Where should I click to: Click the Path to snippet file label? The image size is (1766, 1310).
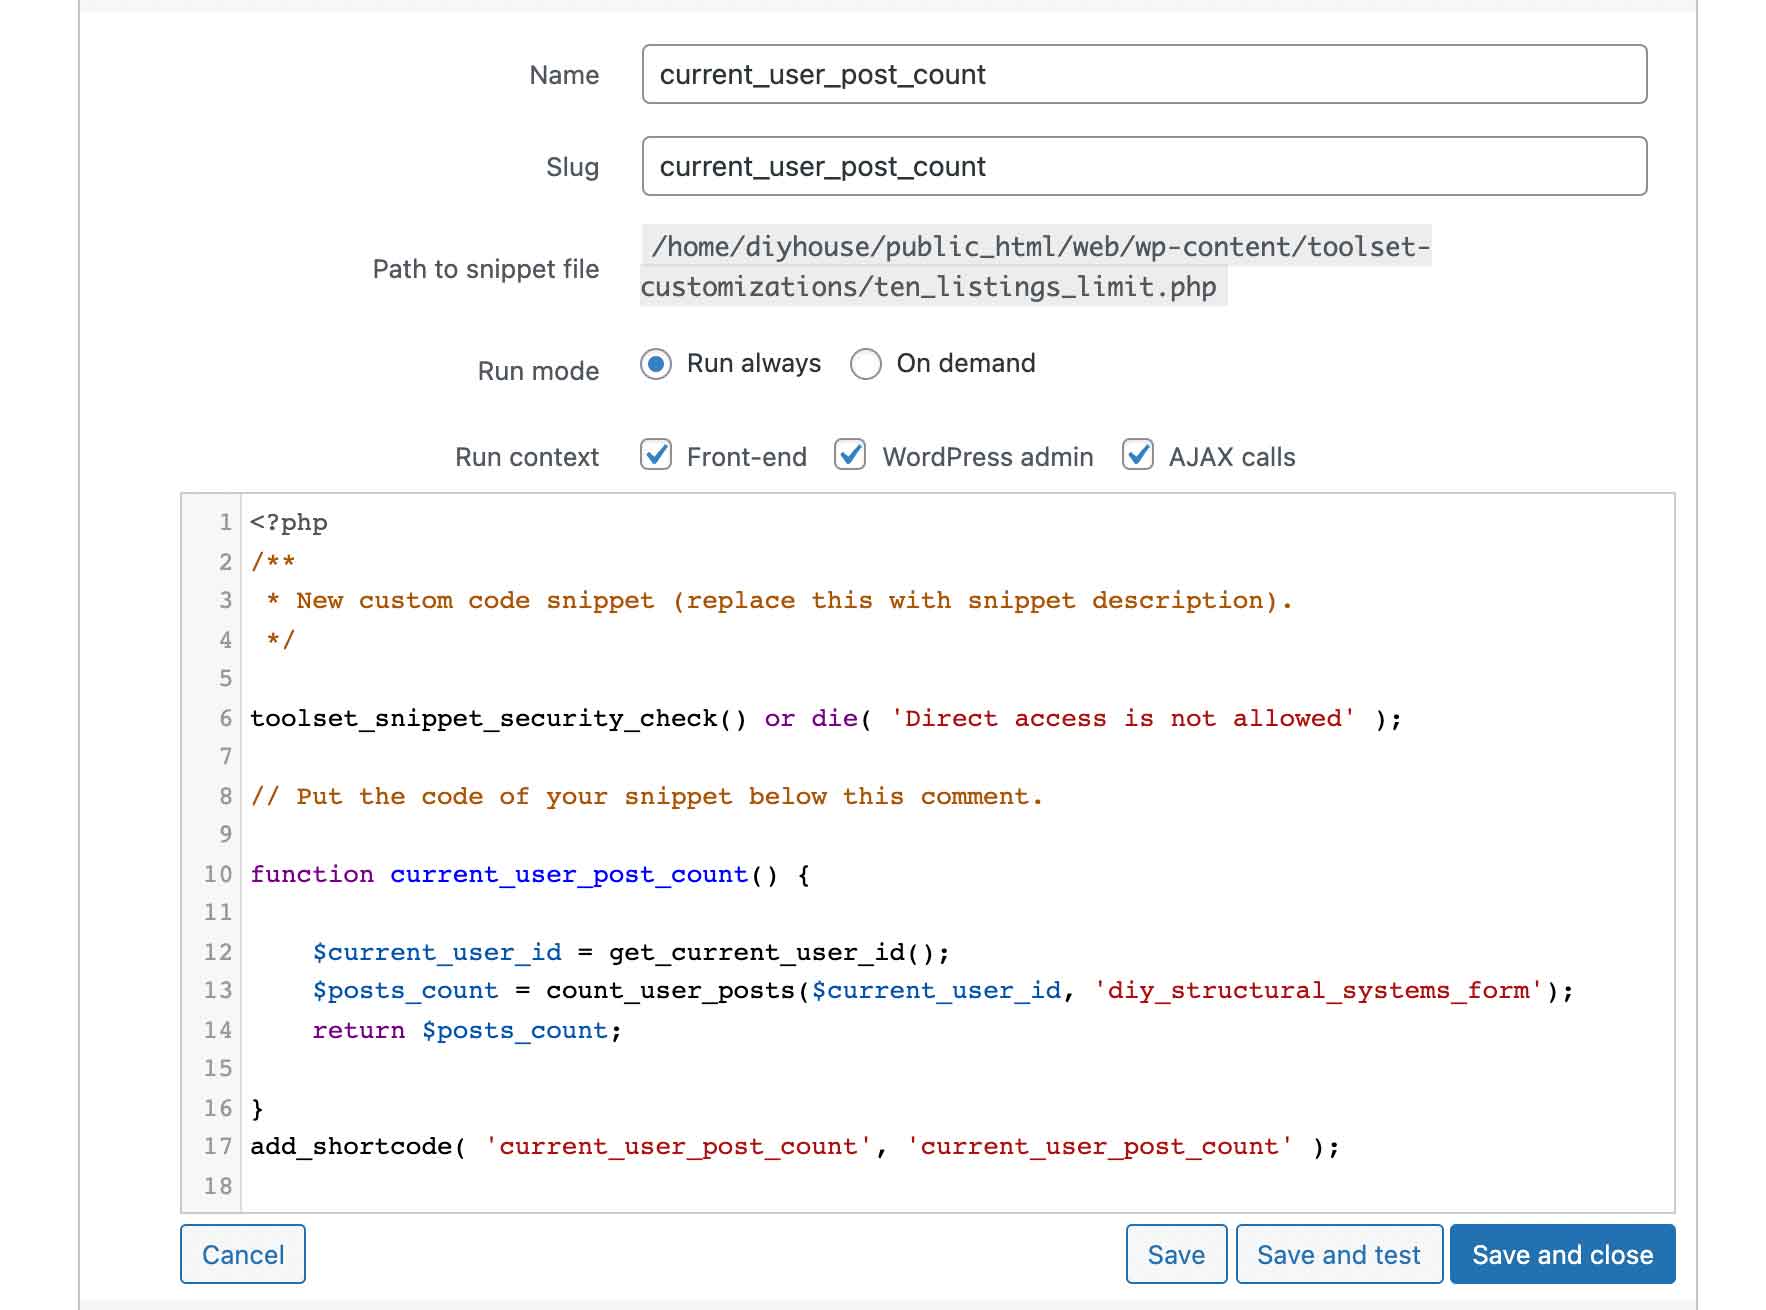[486, 269]
